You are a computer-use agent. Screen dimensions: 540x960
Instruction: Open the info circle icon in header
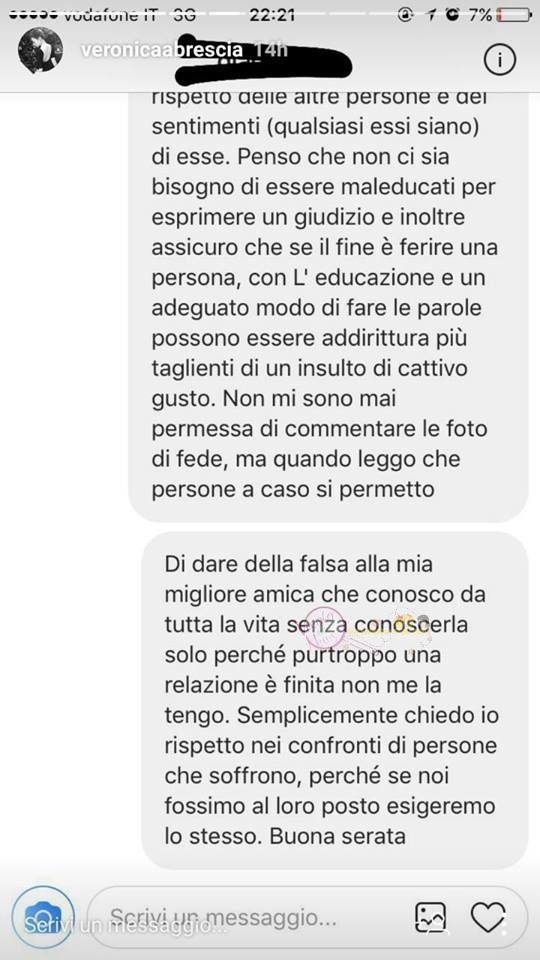[500, 59]
